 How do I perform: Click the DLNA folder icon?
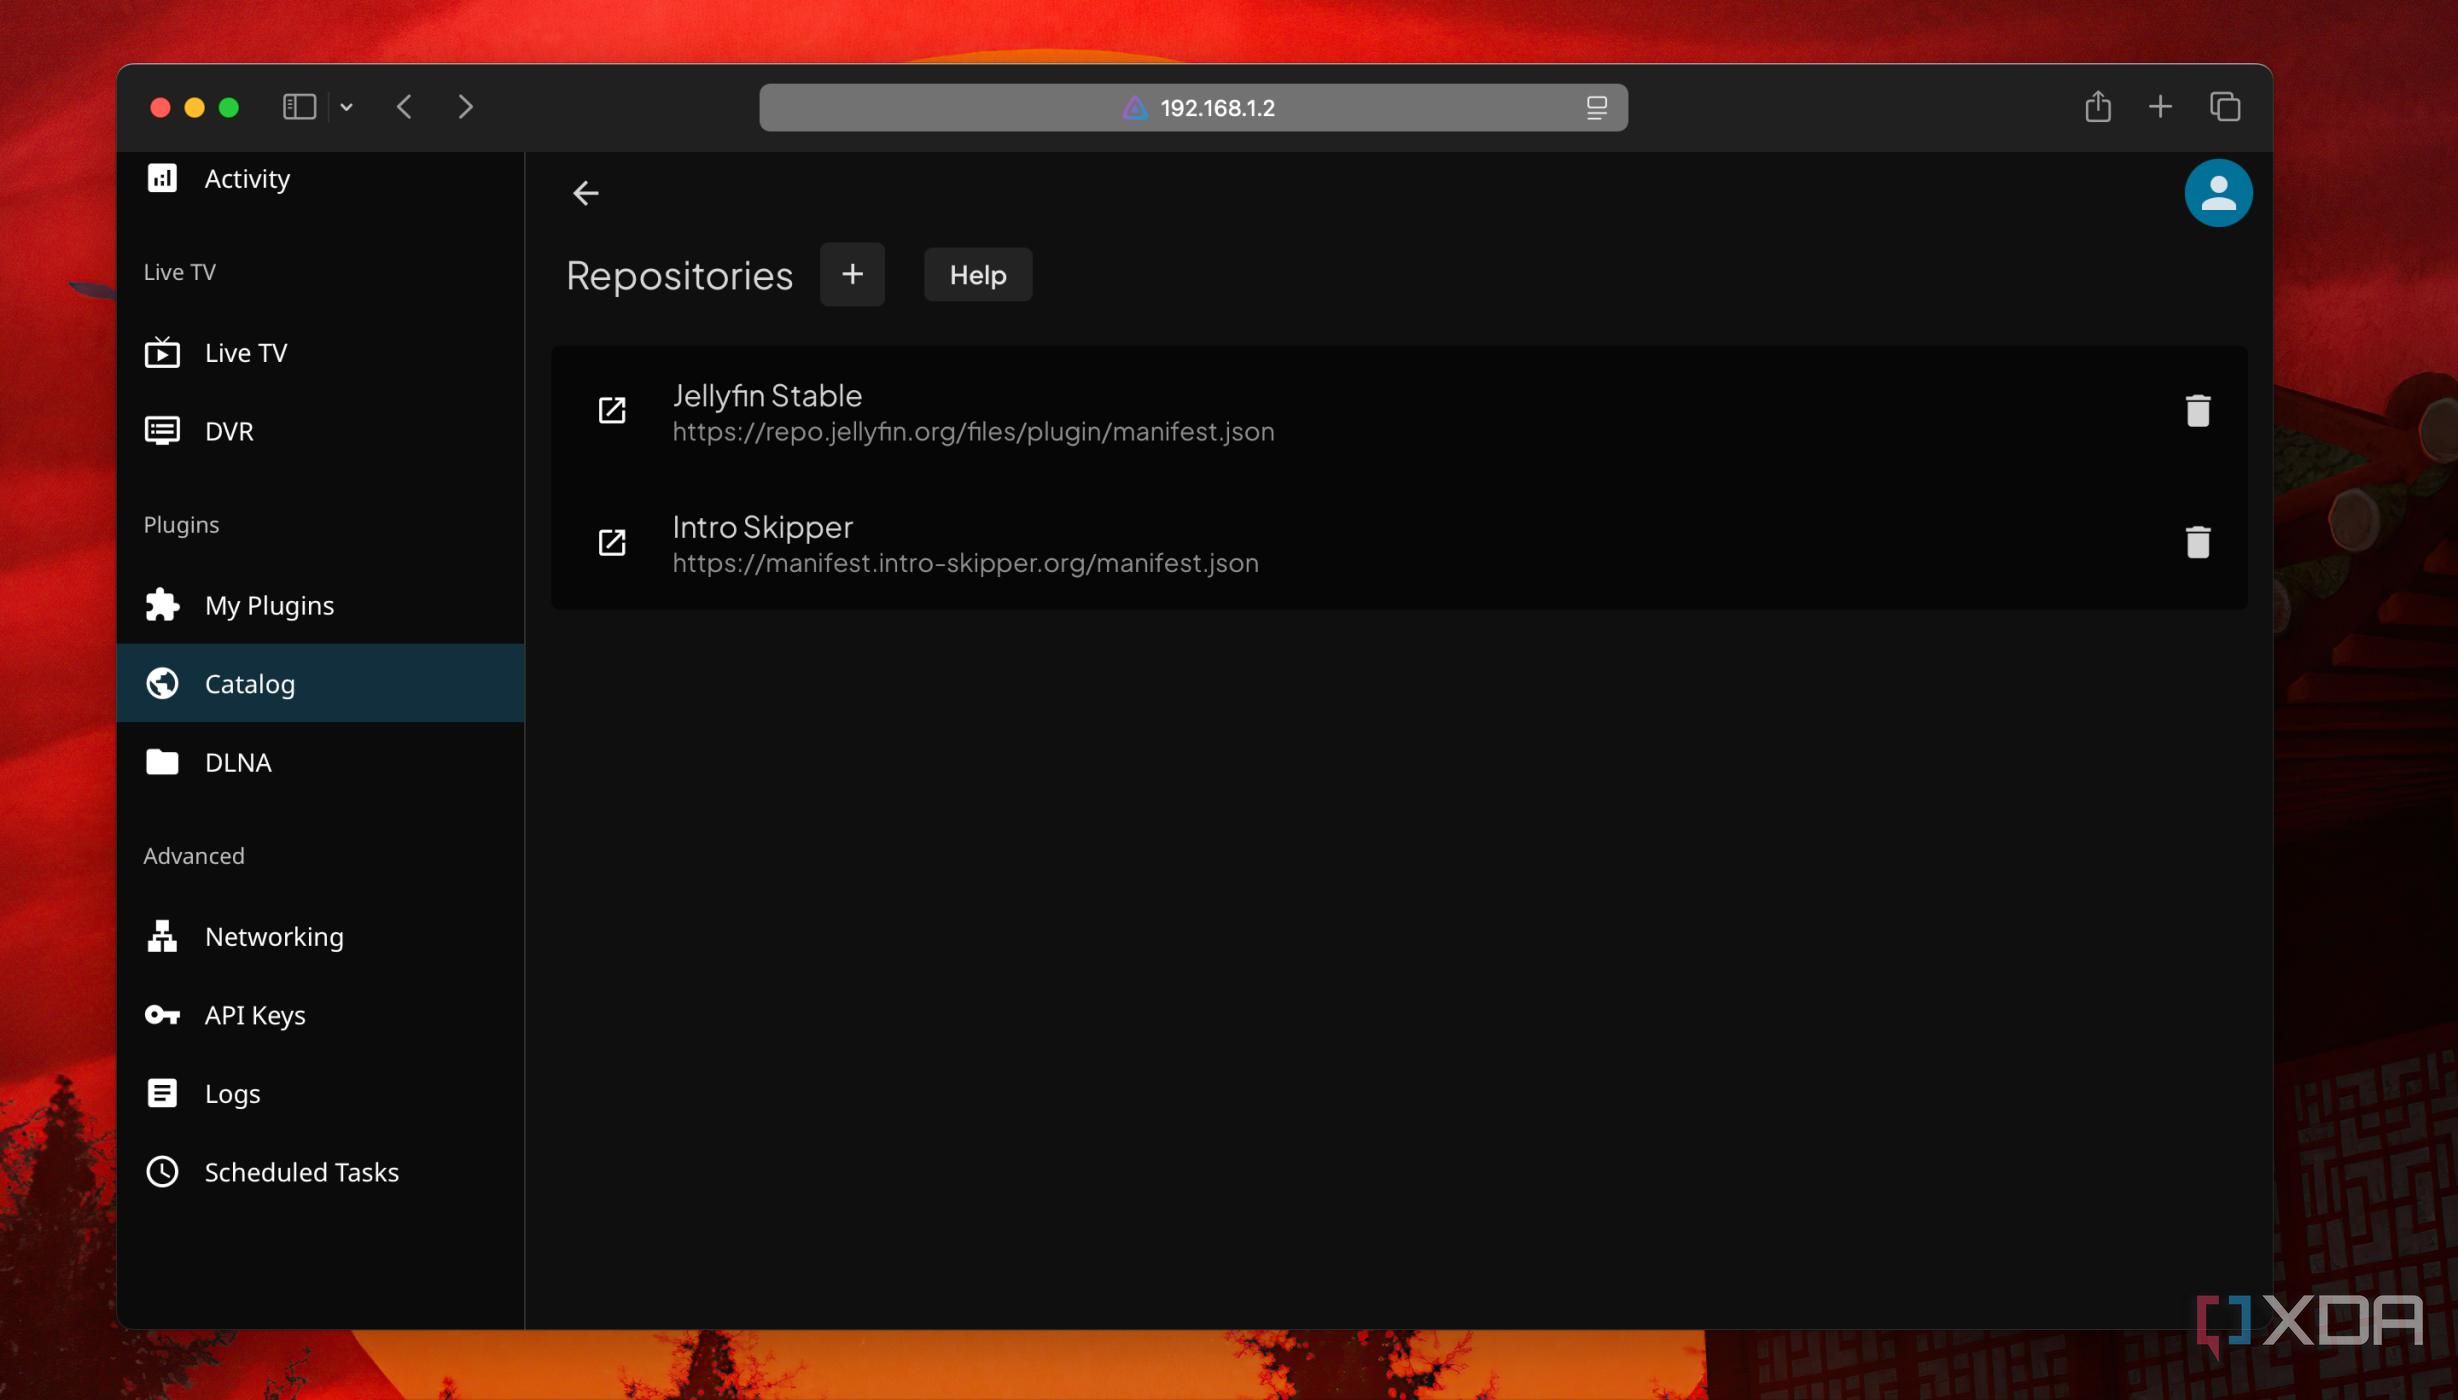click(162, 762)
